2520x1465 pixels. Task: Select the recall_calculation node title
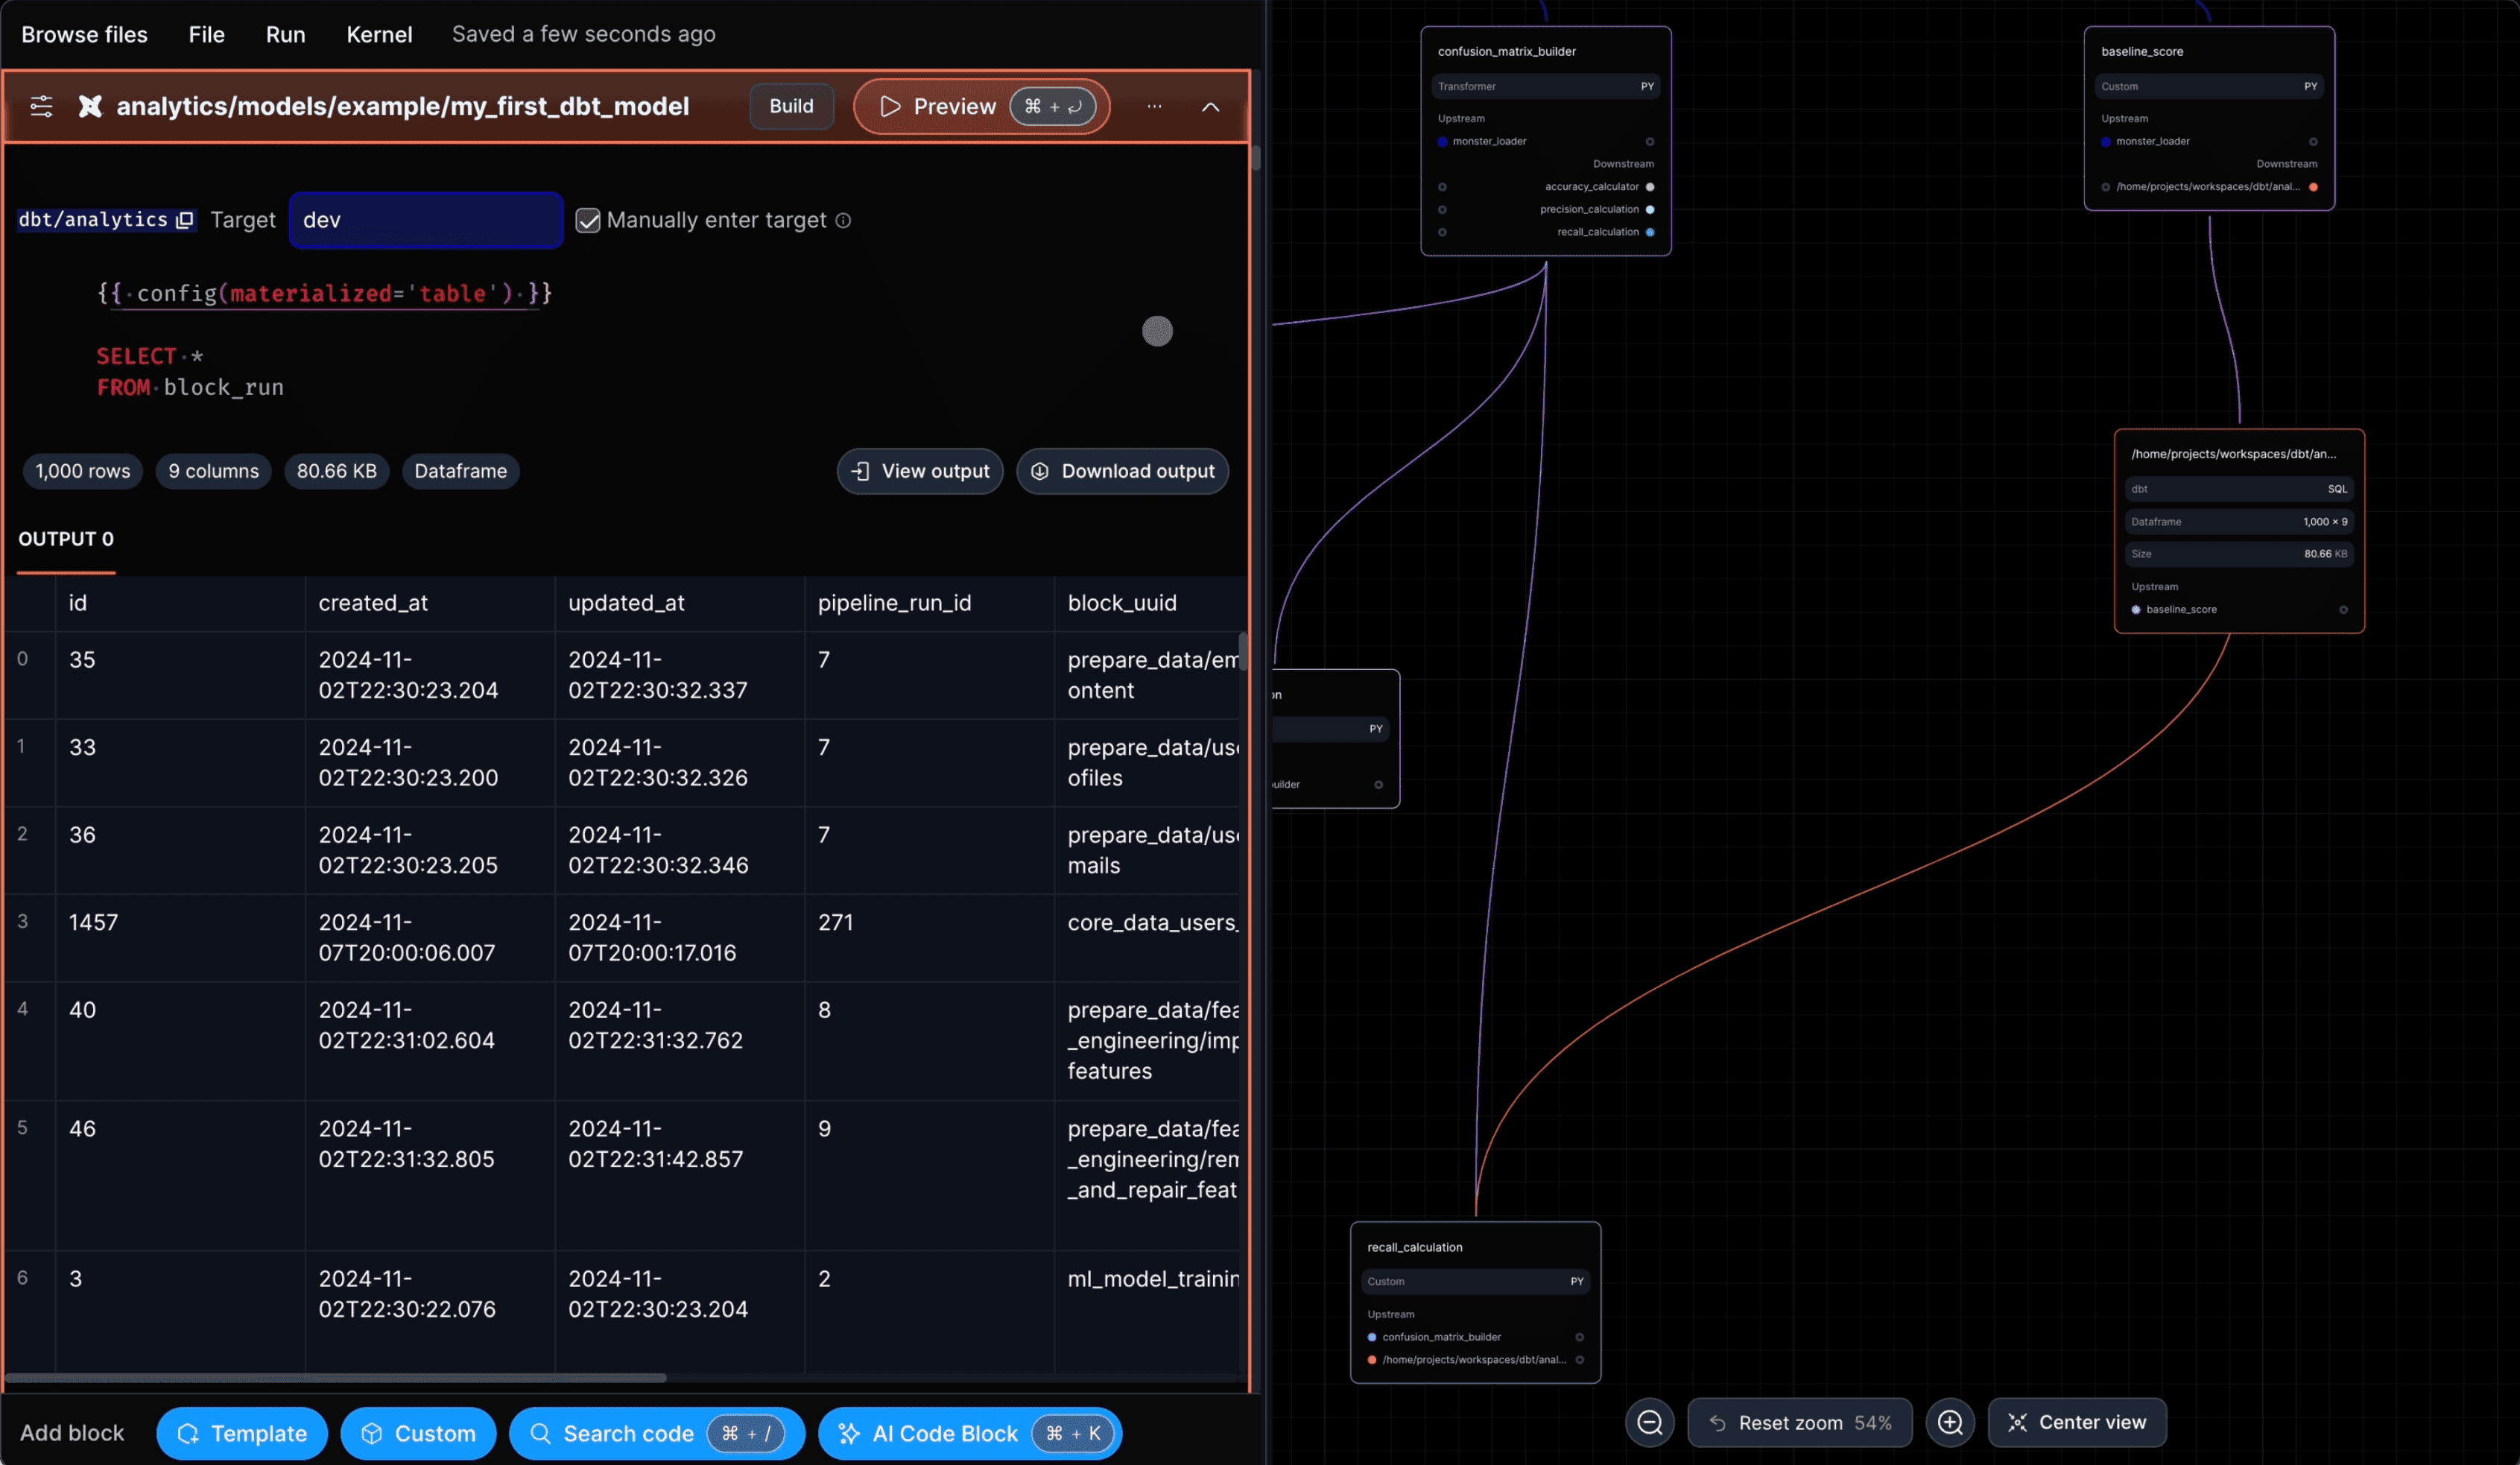point(1414,1247)
